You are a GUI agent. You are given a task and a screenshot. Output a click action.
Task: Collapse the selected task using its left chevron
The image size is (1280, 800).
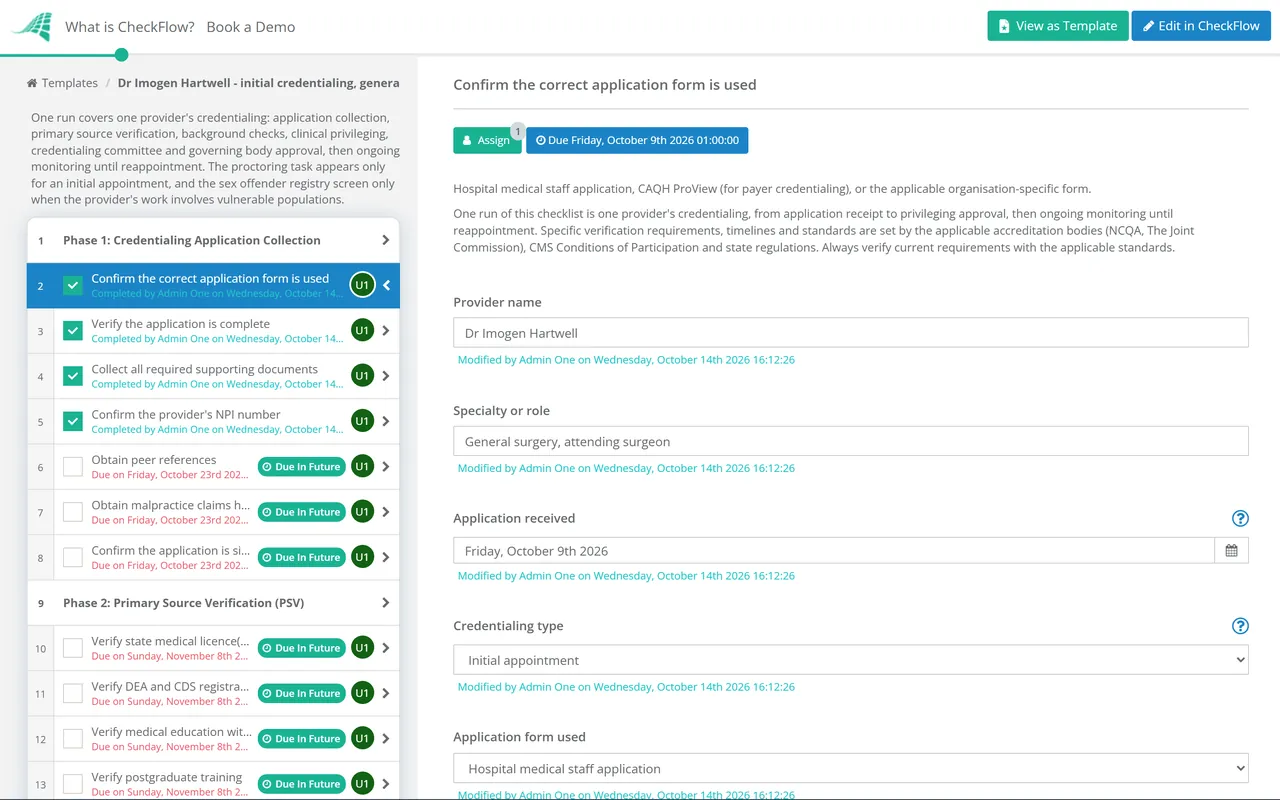pos(387,285)
